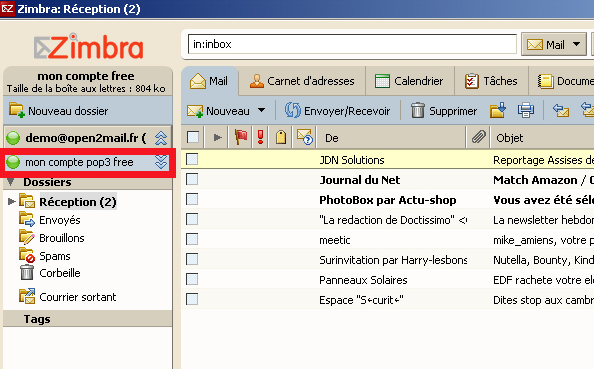Click the Envoyer/Recevoir button

[338, 111]
